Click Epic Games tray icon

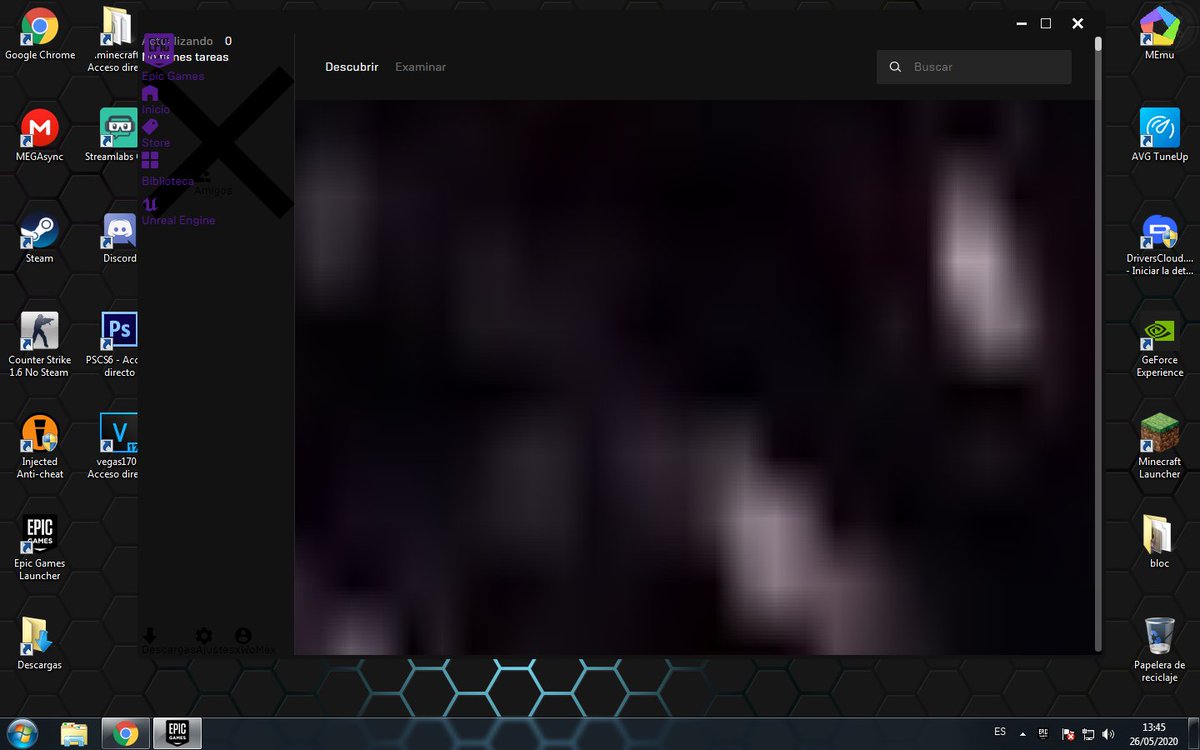click(x=1043, y=734)
